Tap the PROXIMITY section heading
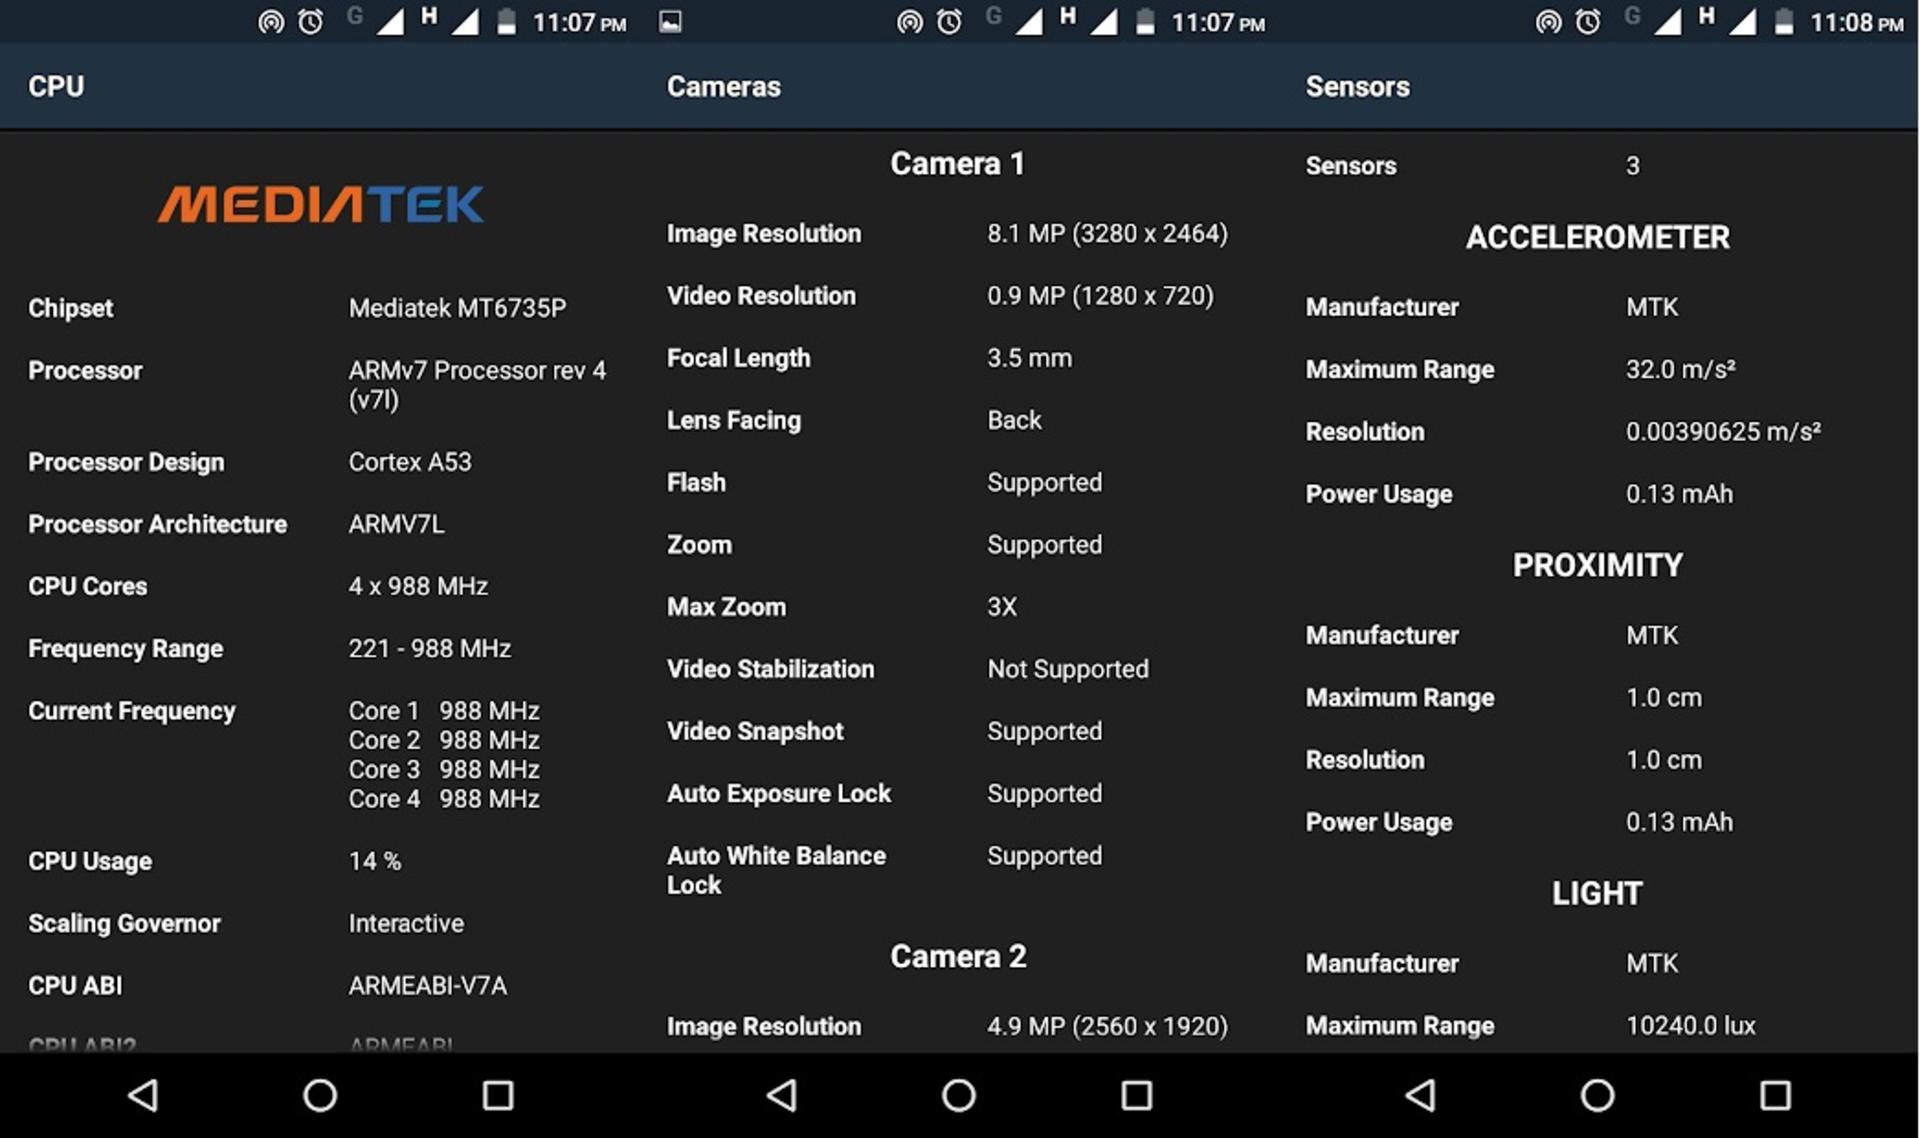This screenshot has height=1138, width=1920. coord(1598,565)
